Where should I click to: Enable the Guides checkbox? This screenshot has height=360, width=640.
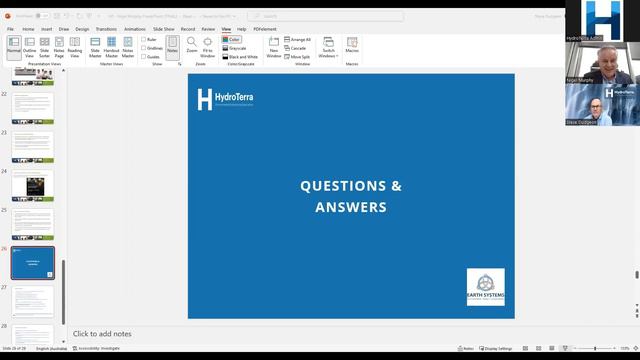click(x=150, y=57)
